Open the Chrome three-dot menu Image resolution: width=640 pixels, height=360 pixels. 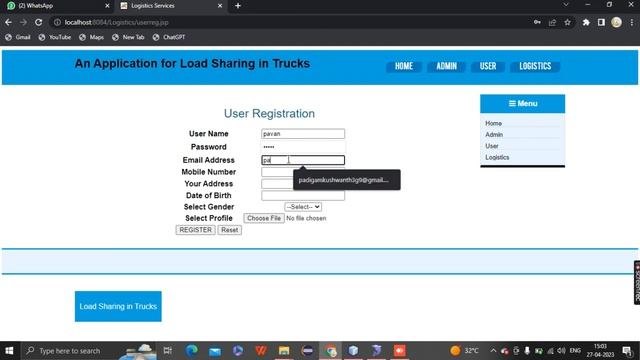click(631, 22)
